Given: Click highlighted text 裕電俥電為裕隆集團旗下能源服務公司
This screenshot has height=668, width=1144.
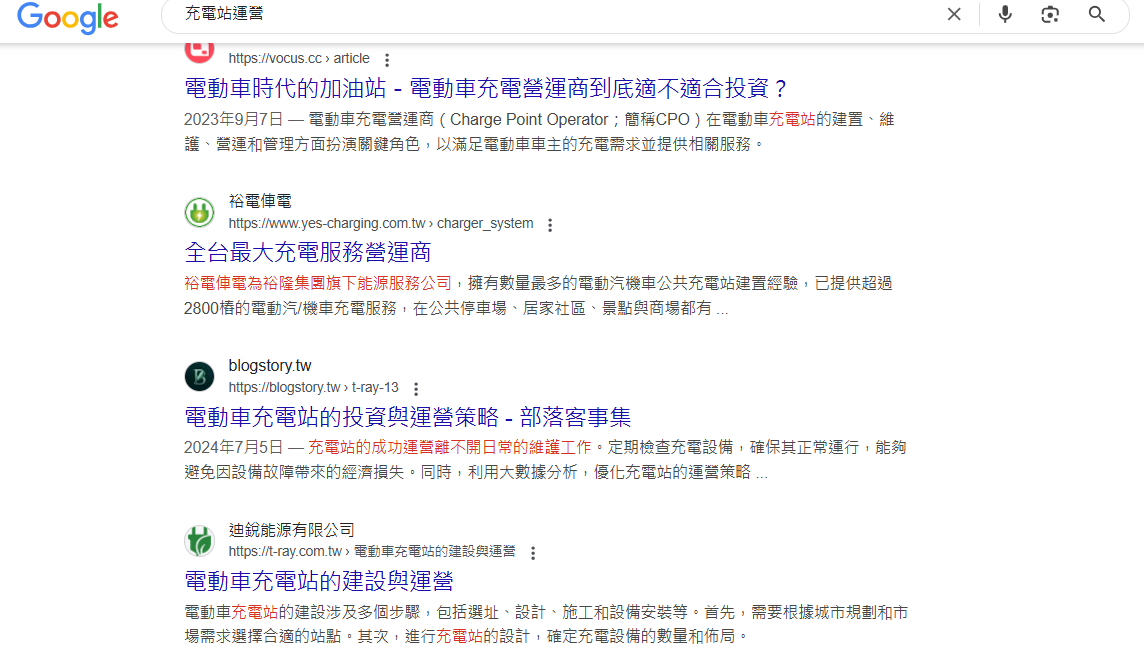Looking at the screenshot, I should (x=317, y=284).
